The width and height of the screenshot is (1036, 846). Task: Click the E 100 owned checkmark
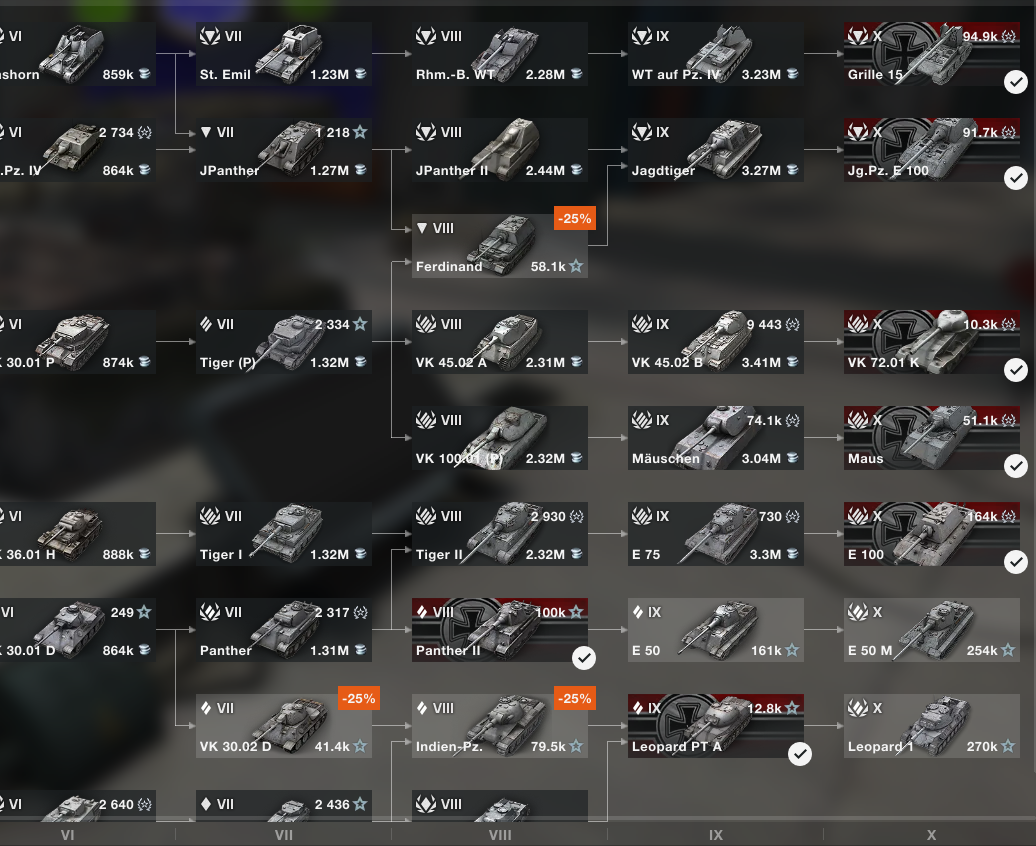coord(1016,562)
